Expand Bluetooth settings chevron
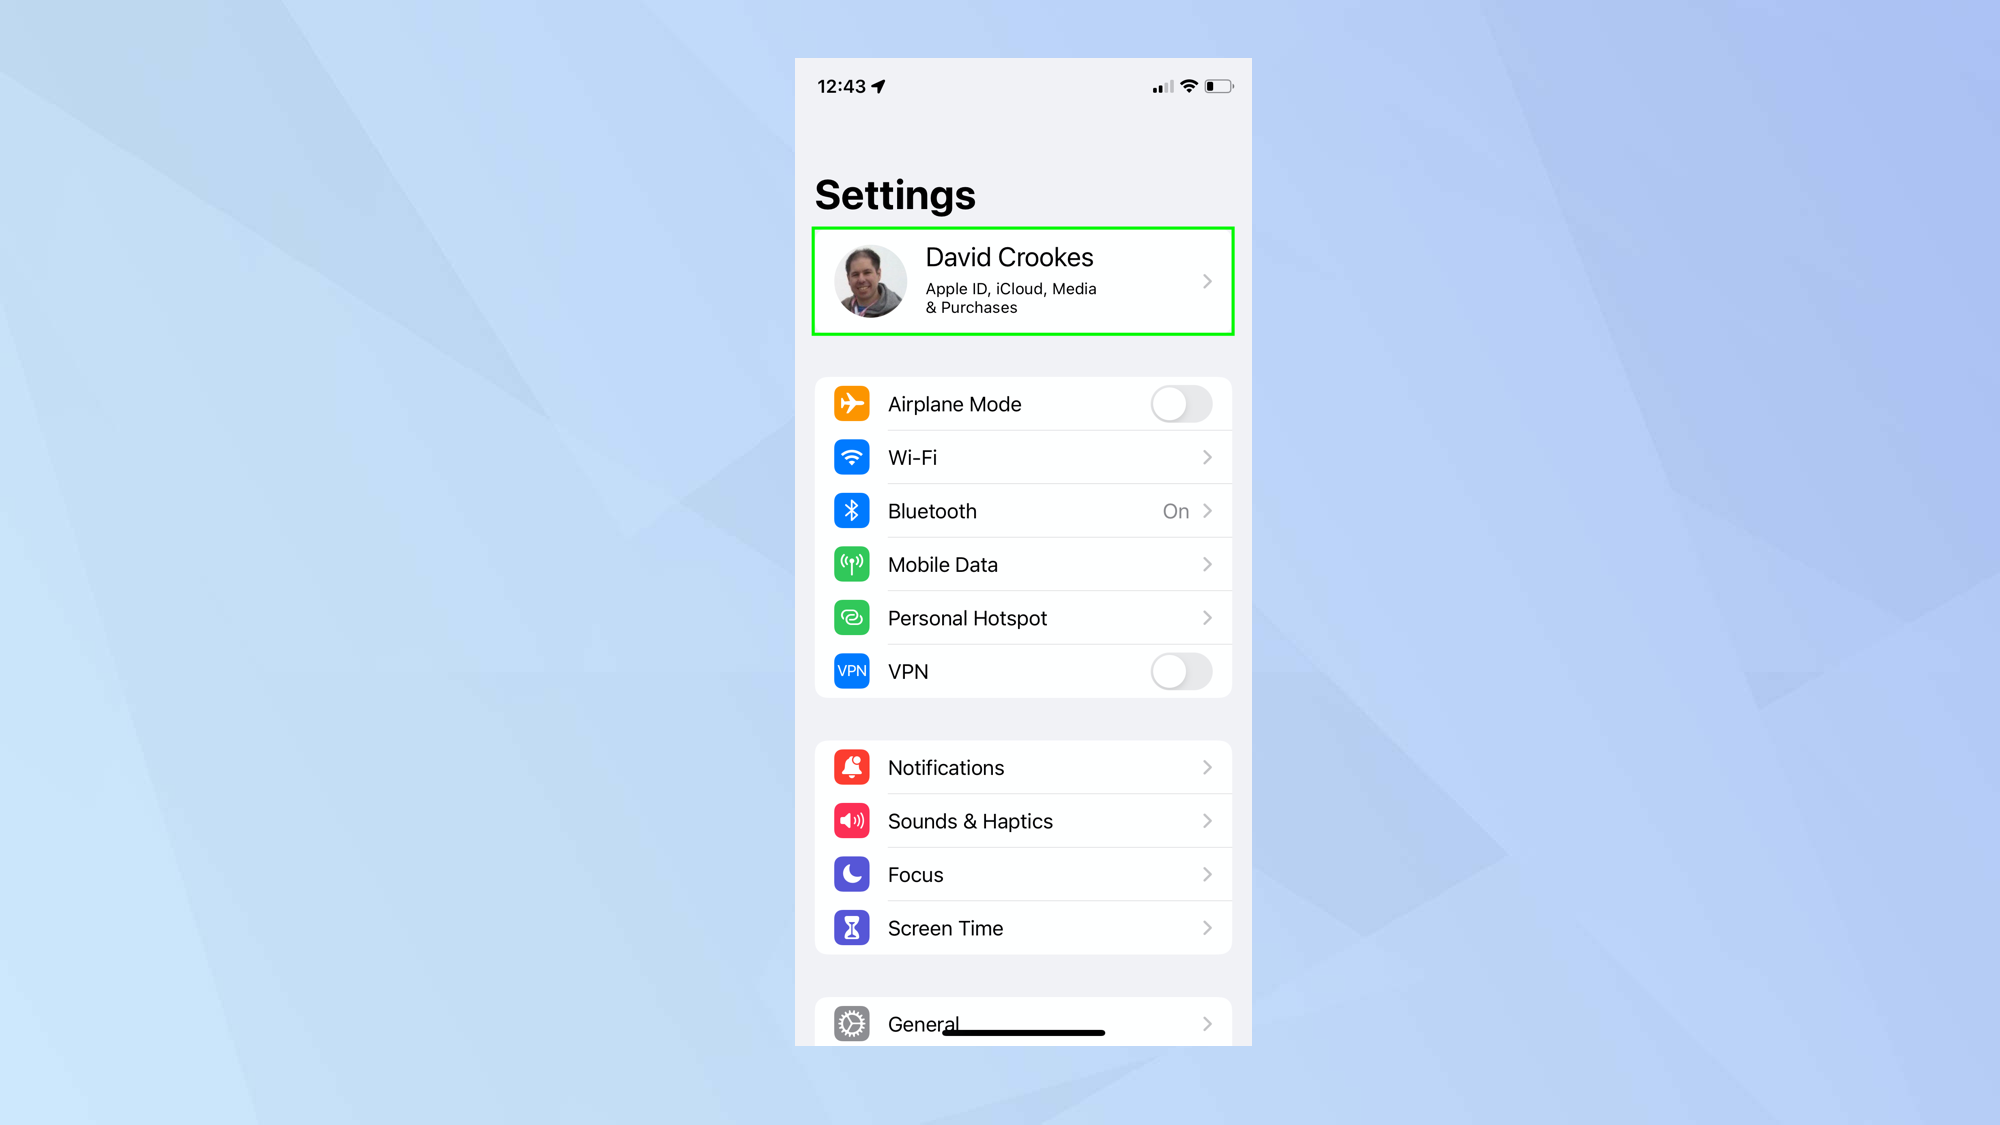2000x1125 pixels. [1207, 511]
